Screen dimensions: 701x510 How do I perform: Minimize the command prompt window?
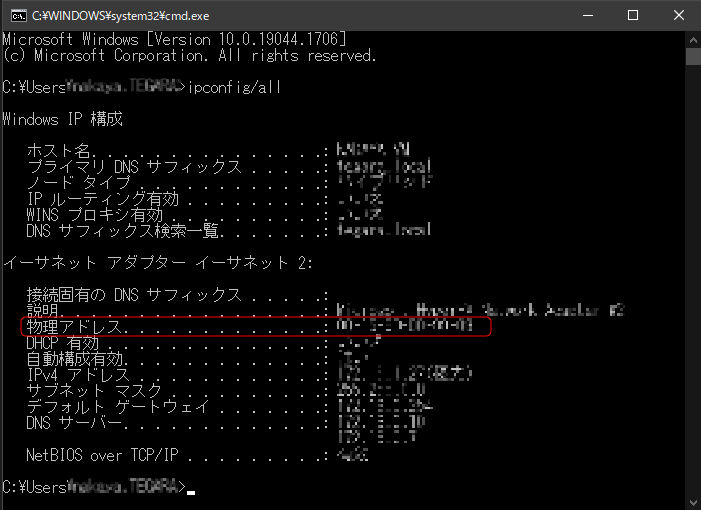[585, 15]
